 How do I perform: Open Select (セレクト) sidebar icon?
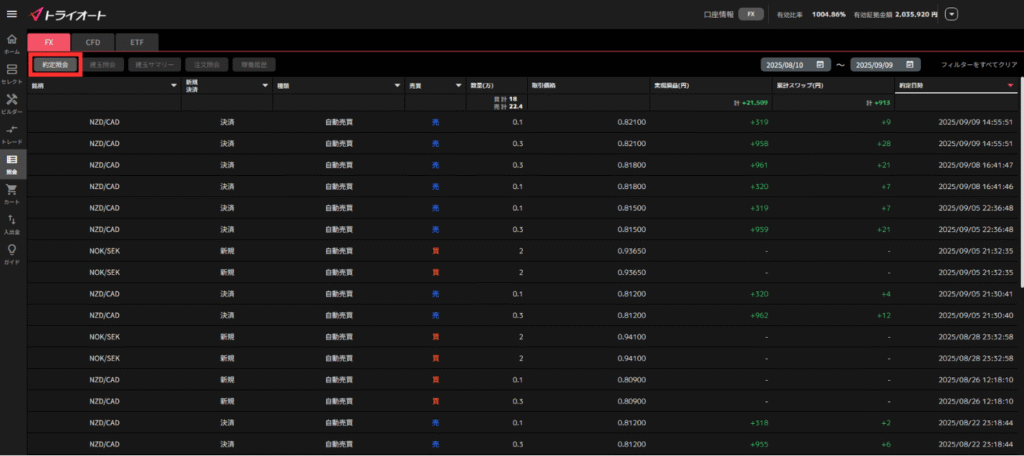[x=12, y=73]
